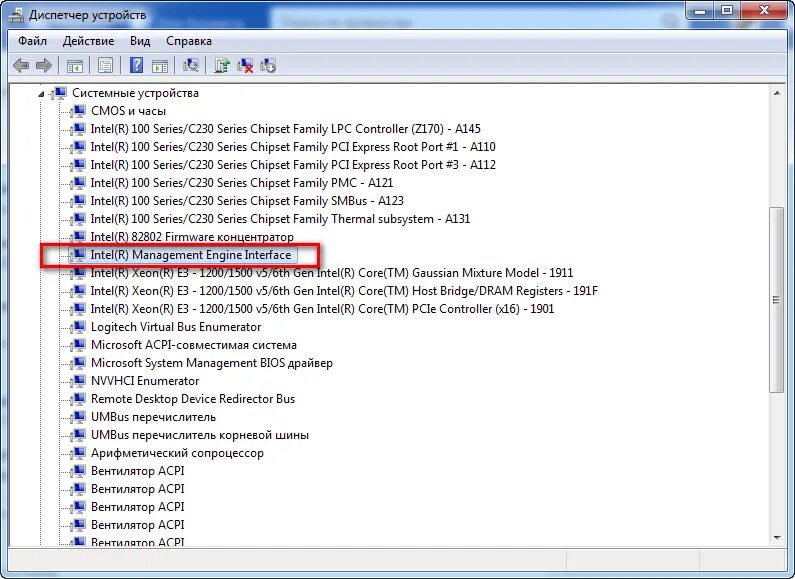Toggle the show/hide console tree toolbar icon
This screenshot has width=795, height=579.
click(75, 65)
